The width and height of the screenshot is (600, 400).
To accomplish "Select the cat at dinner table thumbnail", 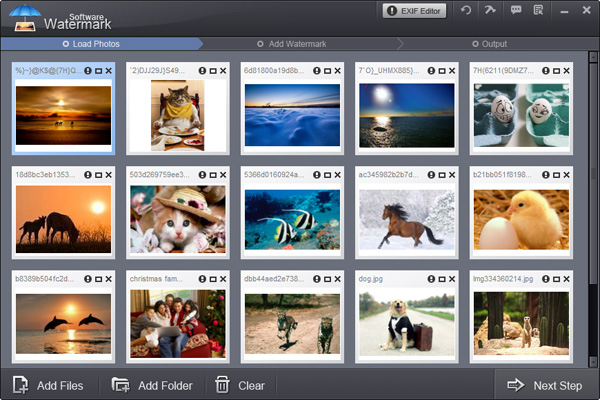I will (x=178, y=115).
